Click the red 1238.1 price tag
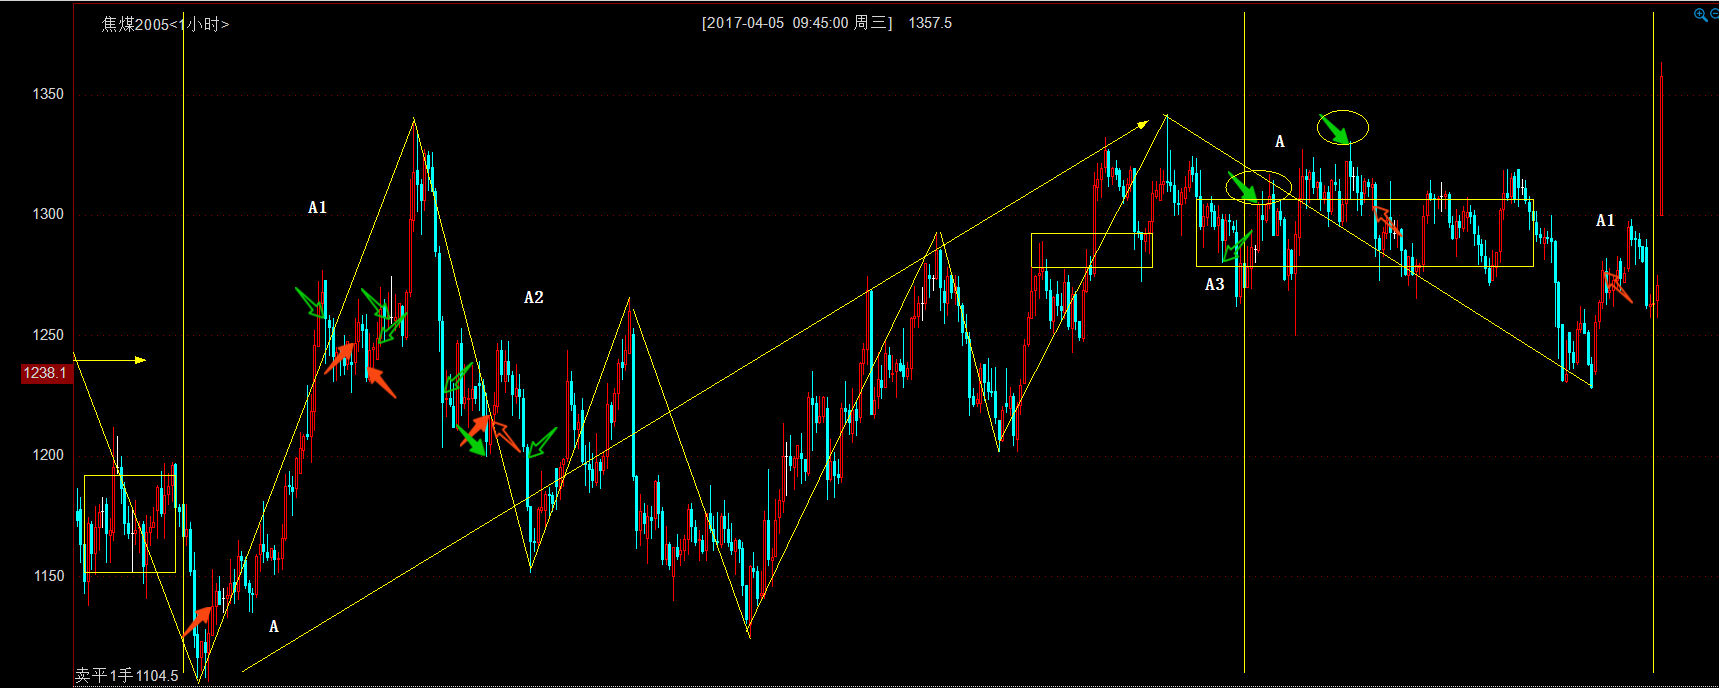Screen dimensions: 1719x688 [45, 373]
